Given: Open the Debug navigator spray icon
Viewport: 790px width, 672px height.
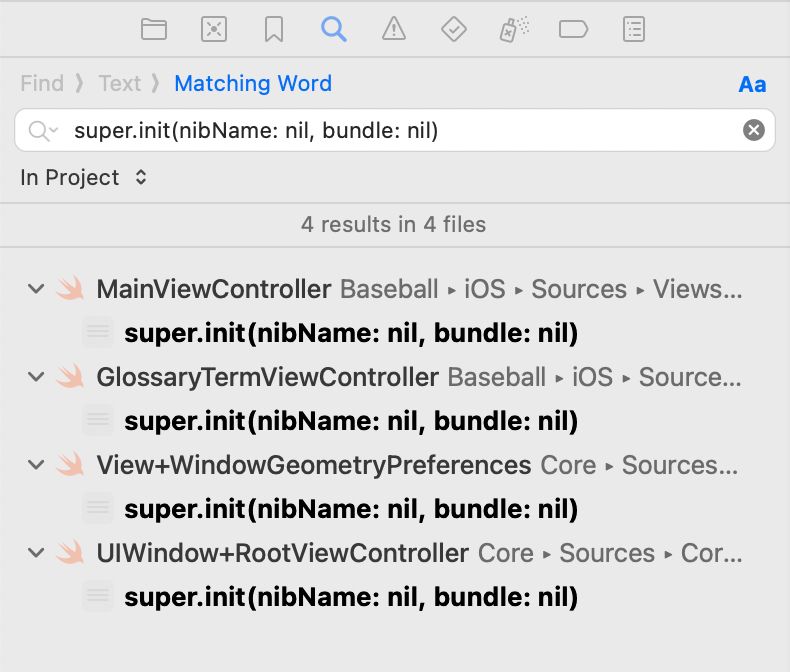Looking at the screenshot, I should tap(514, 29).
